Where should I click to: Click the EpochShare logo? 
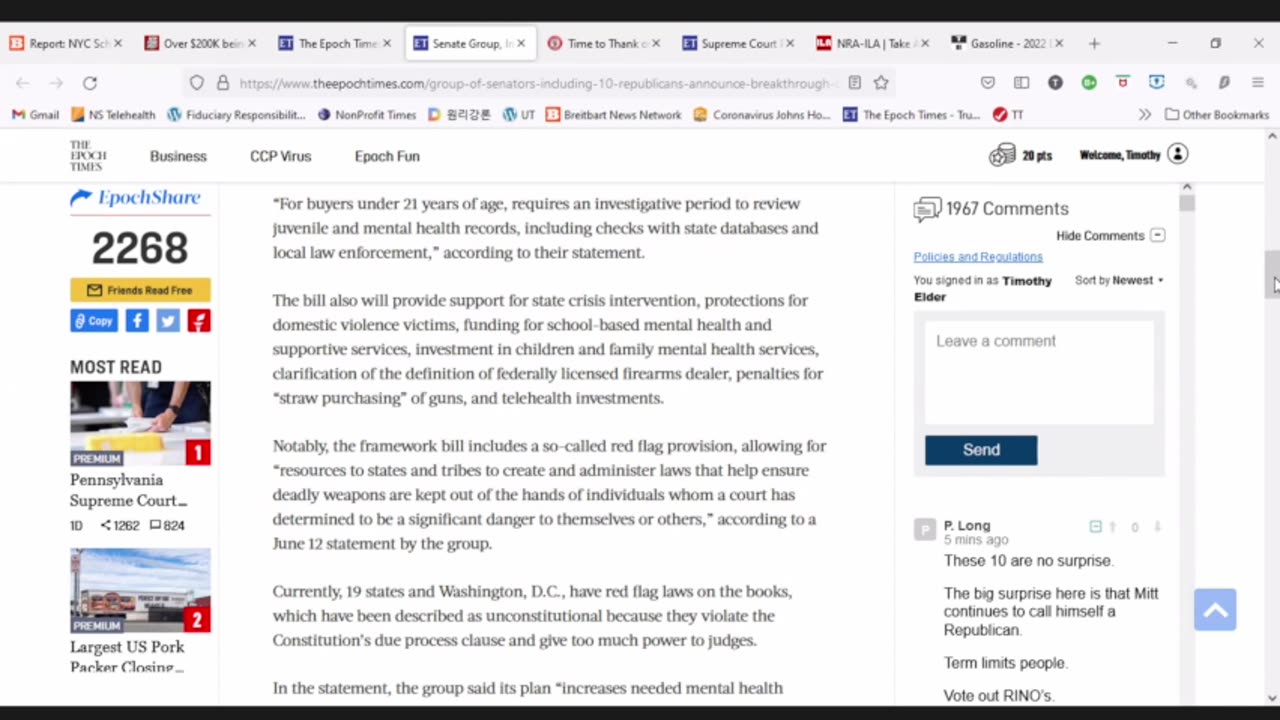click(x=135, y=198)
